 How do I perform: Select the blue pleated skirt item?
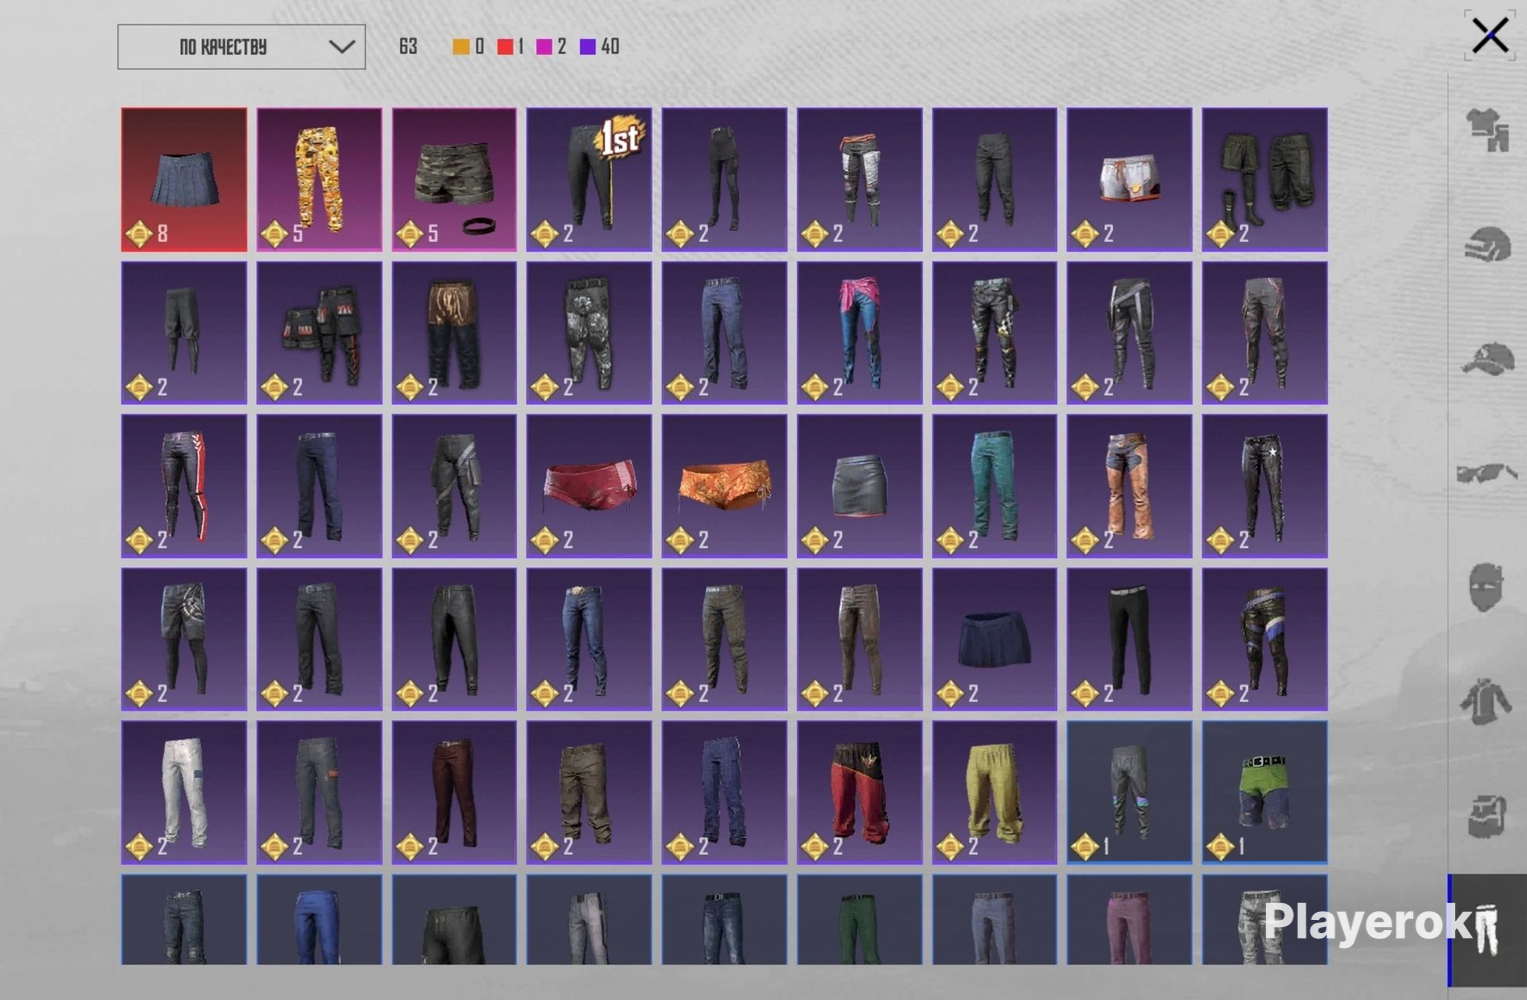coord(184,179)
